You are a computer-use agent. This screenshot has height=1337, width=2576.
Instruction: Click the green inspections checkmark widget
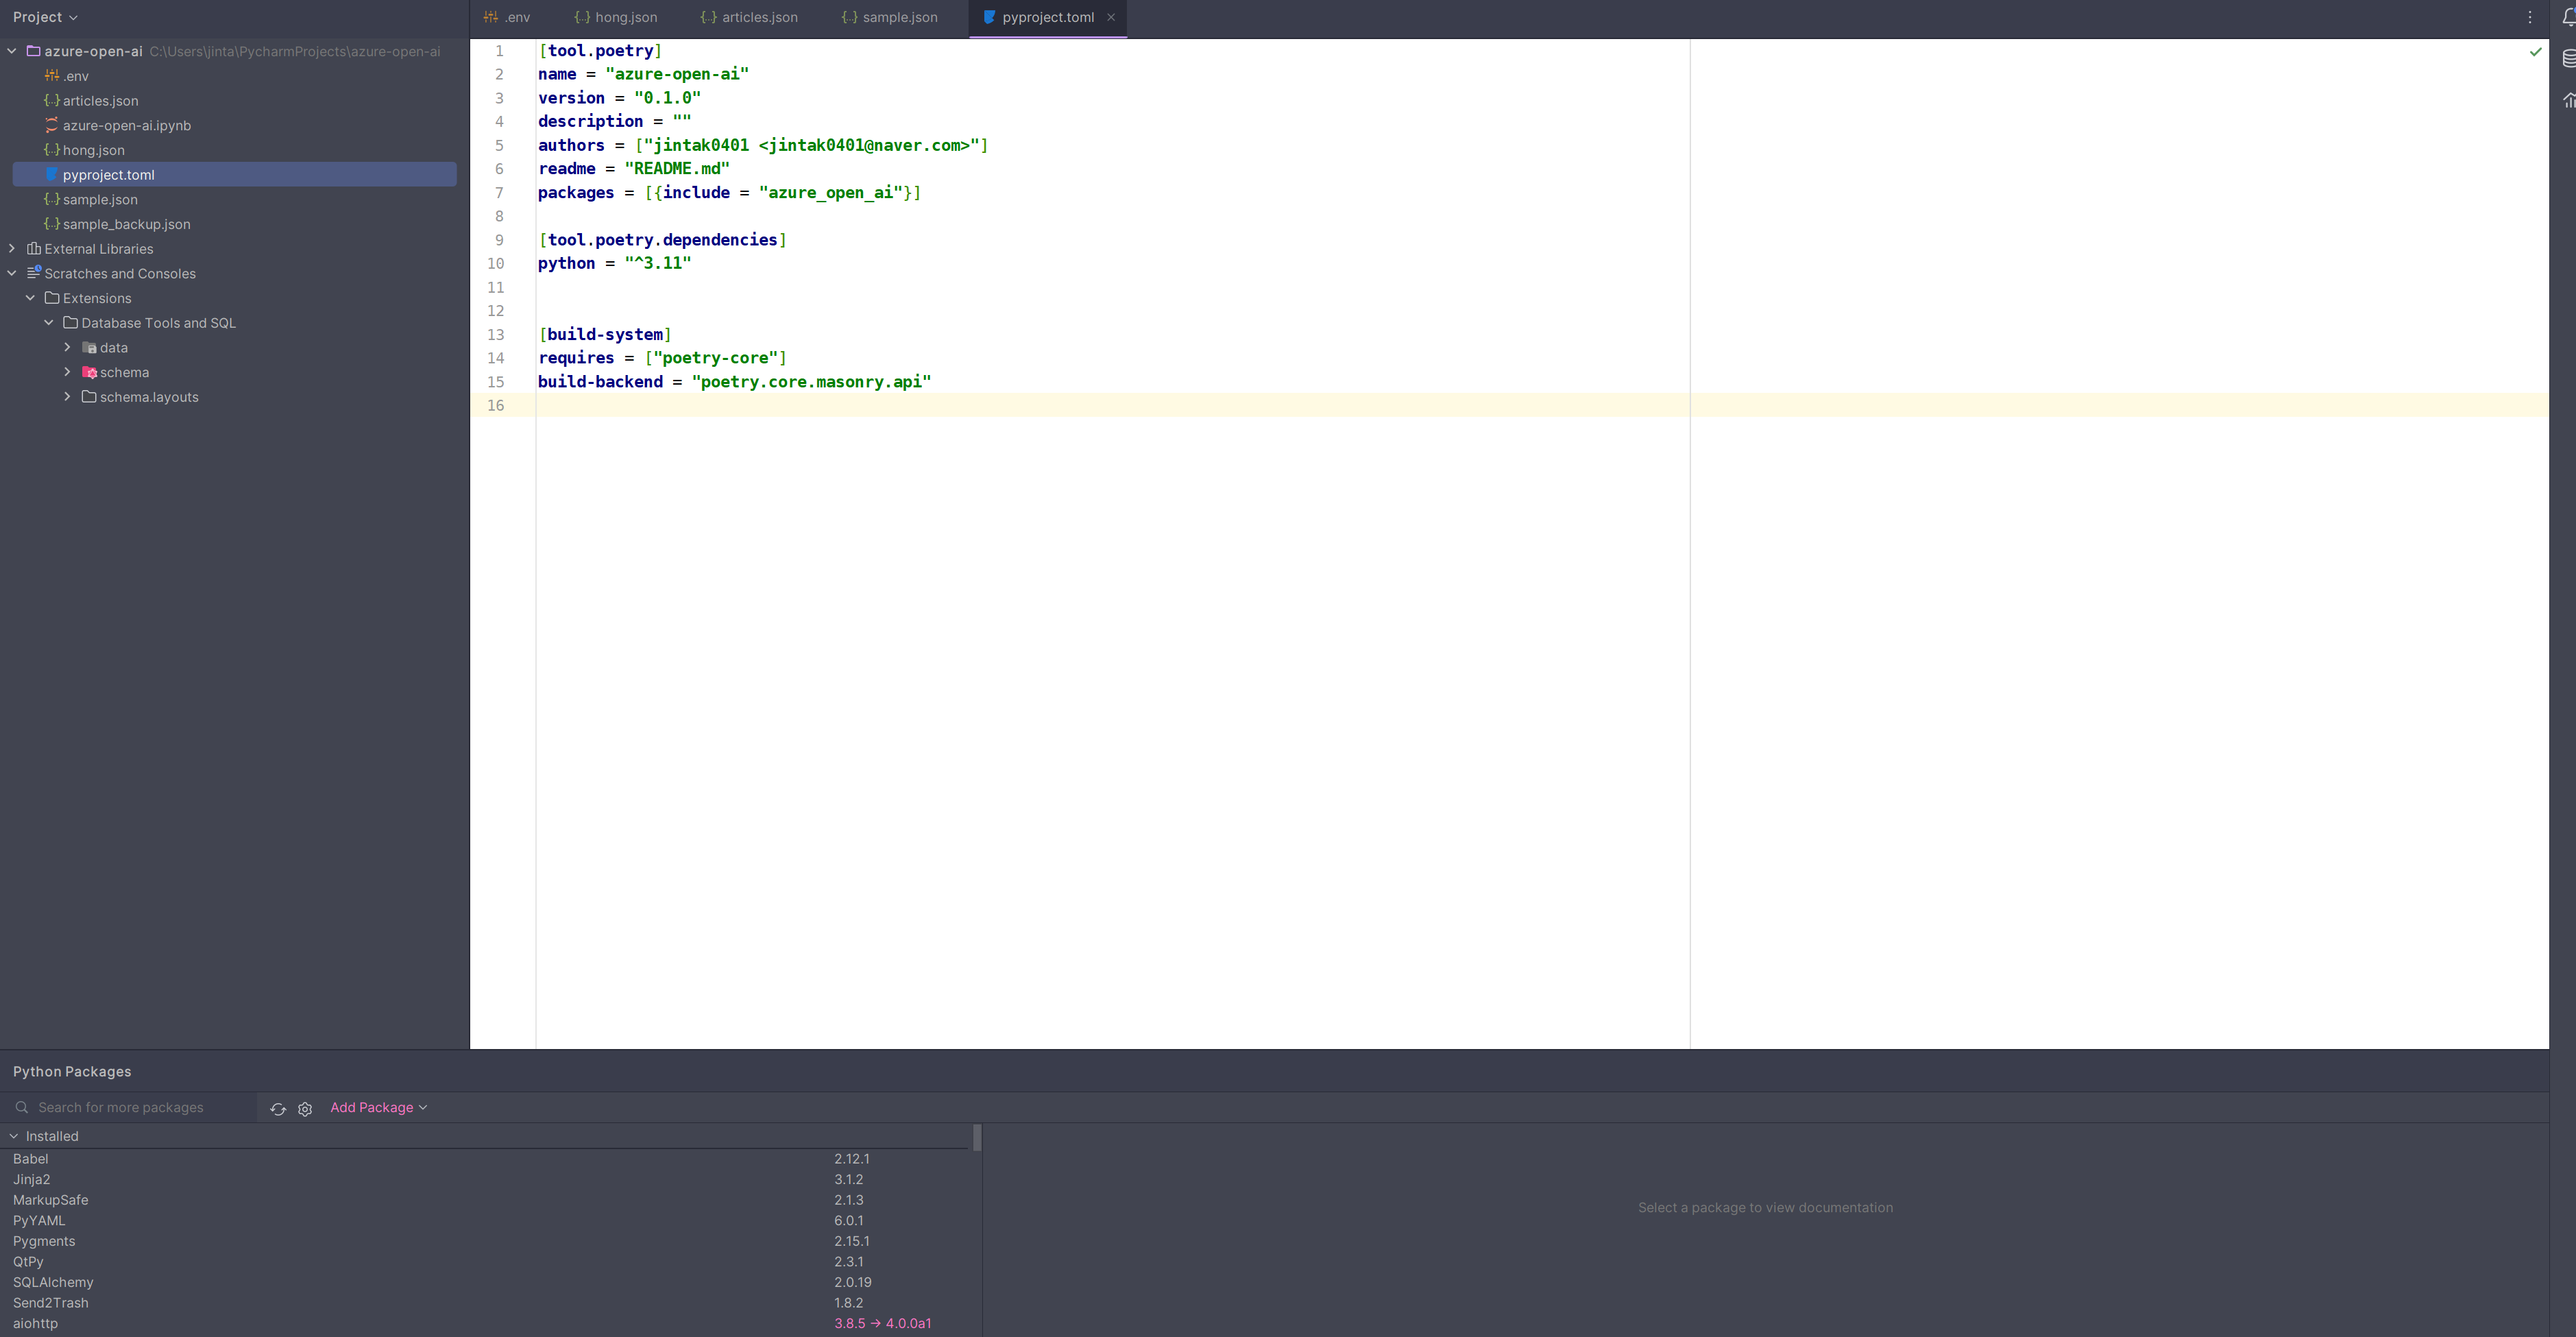point(2535,51)
